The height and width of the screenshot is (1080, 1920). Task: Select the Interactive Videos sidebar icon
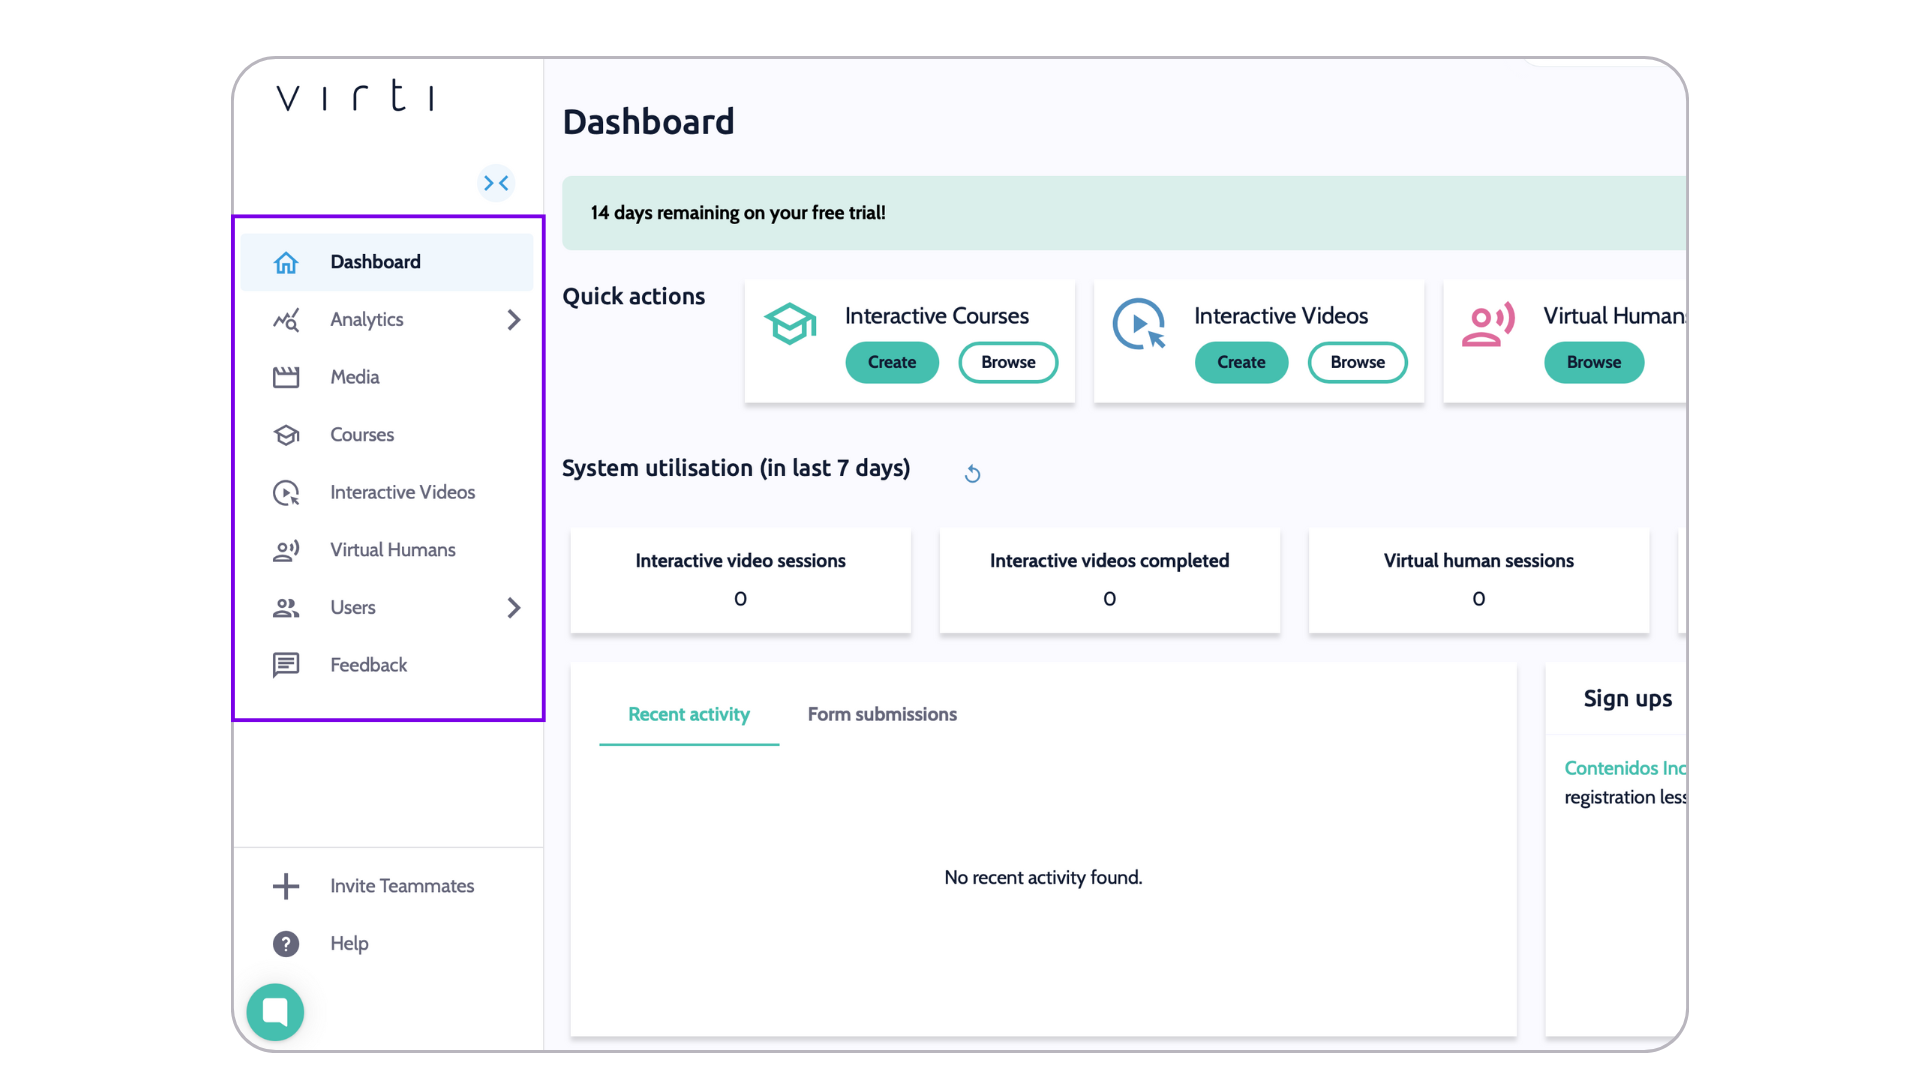[286, 493]
